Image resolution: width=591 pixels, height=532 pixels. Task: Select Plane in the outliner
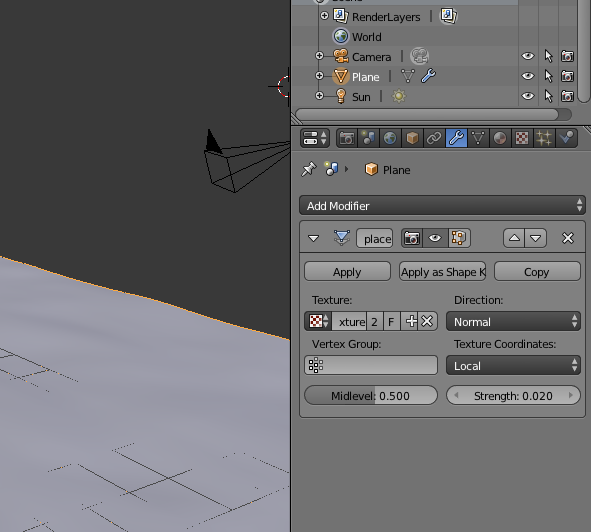pyautogui.click(x=366, y=77)
